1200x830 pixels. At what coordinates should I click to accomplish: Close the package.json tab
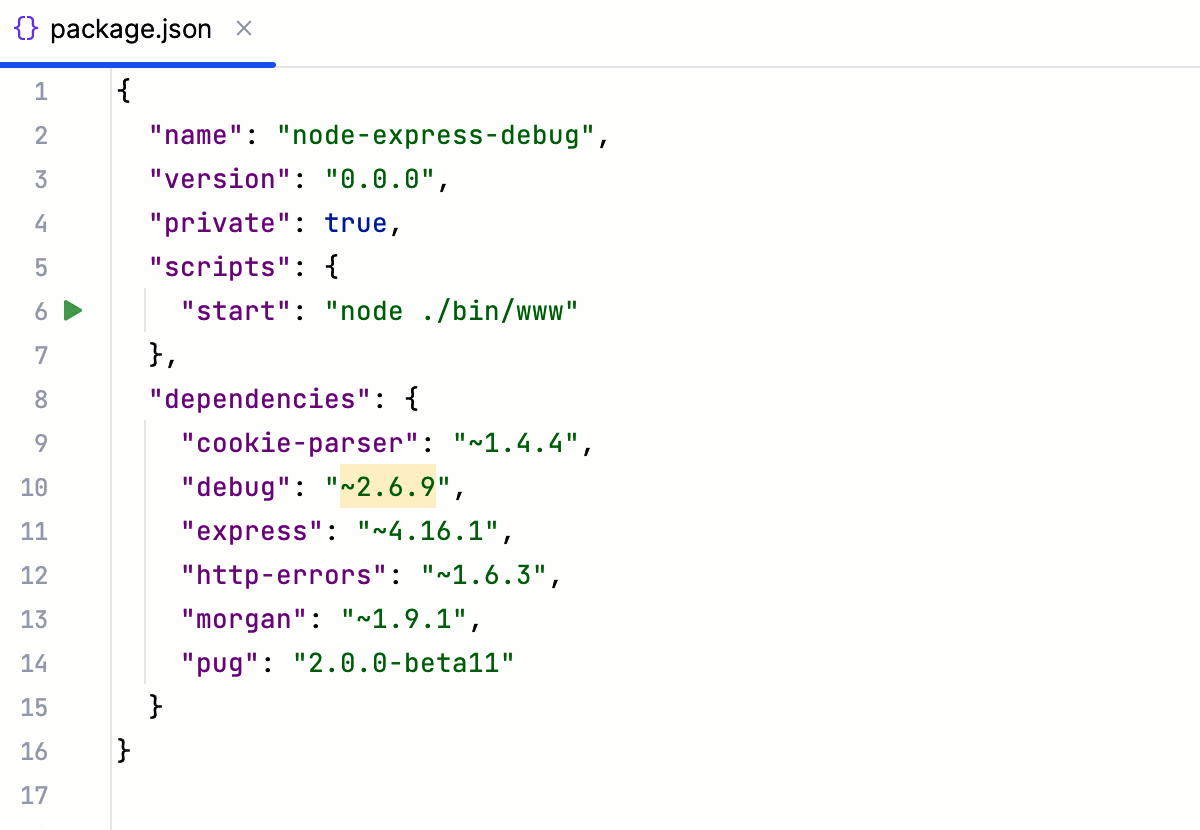pos(244,29)
